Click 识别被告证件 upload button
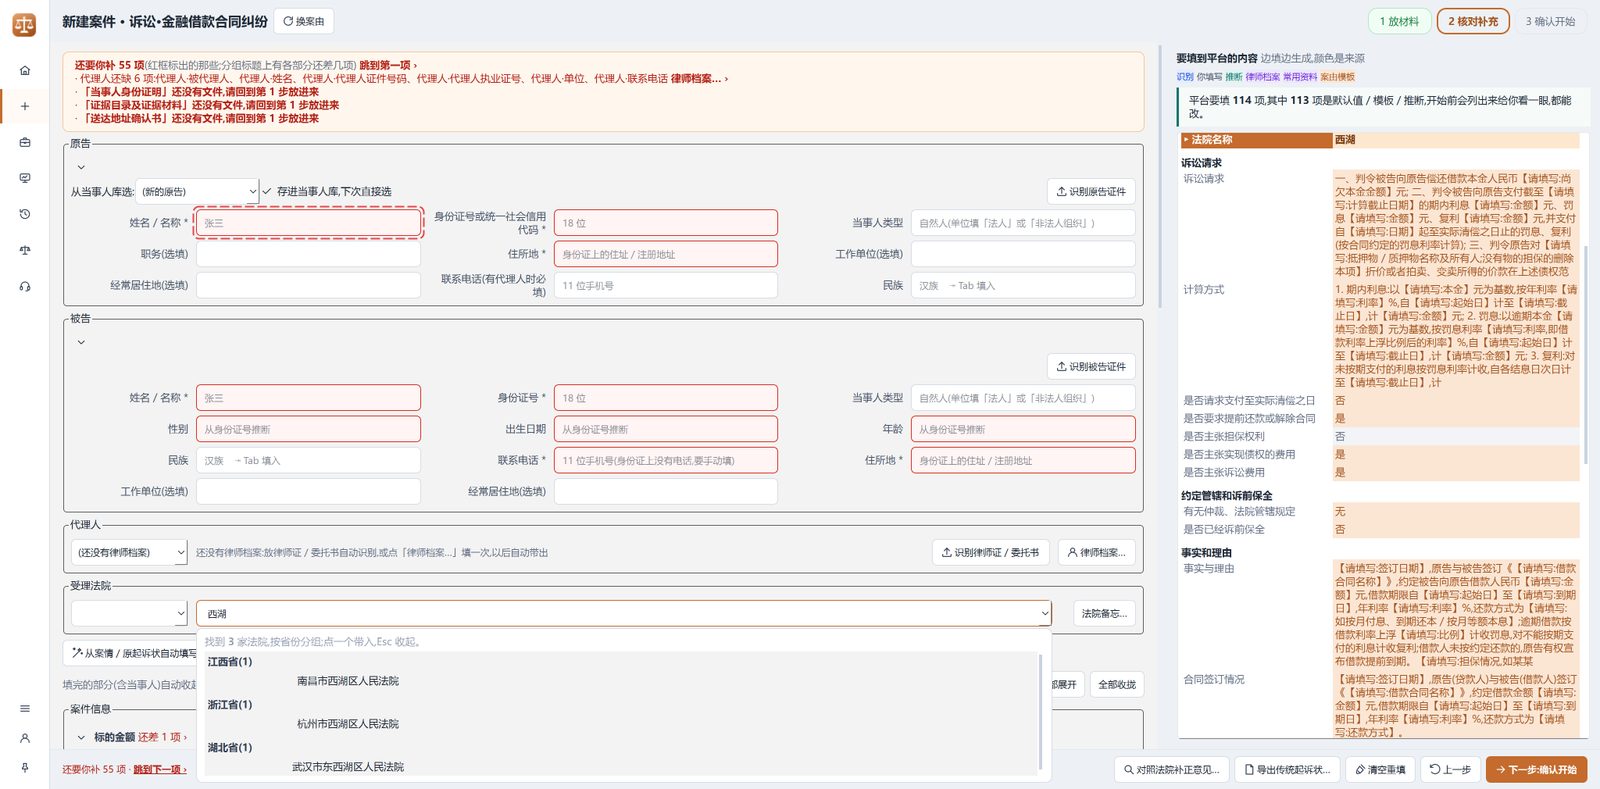The image size is (1600, 789). point(1091,366)
